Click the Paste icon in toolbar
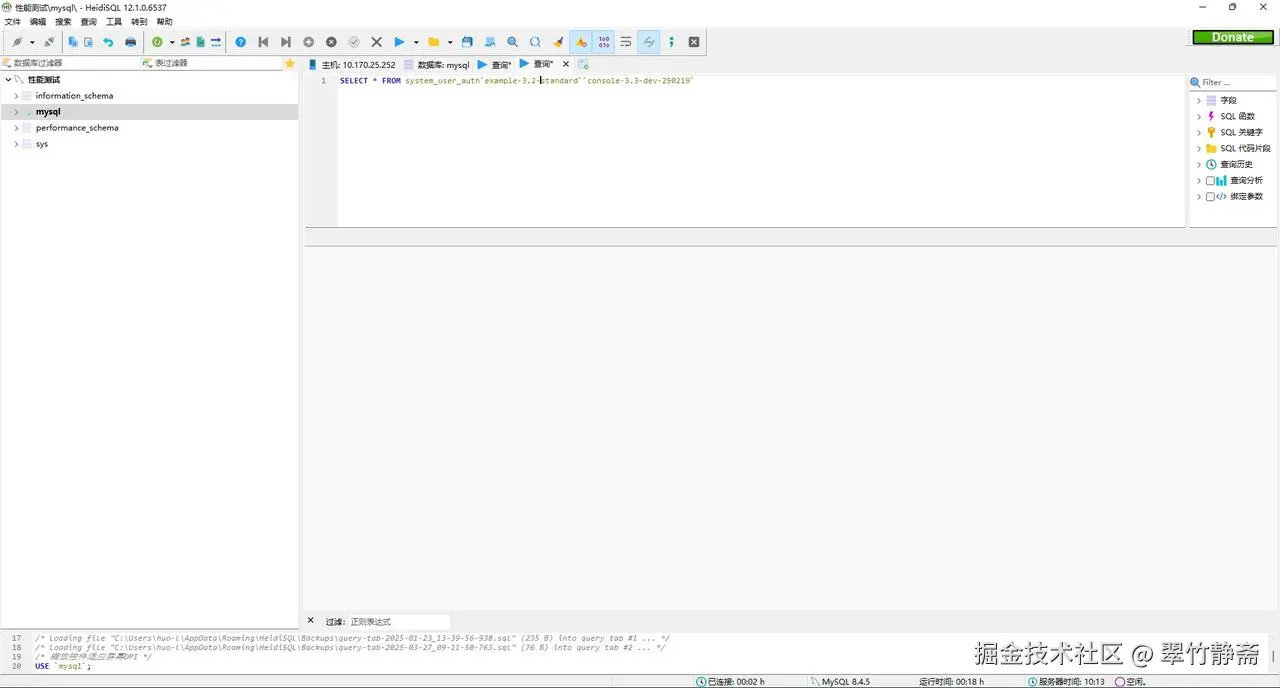 click(x=88, y=42)
